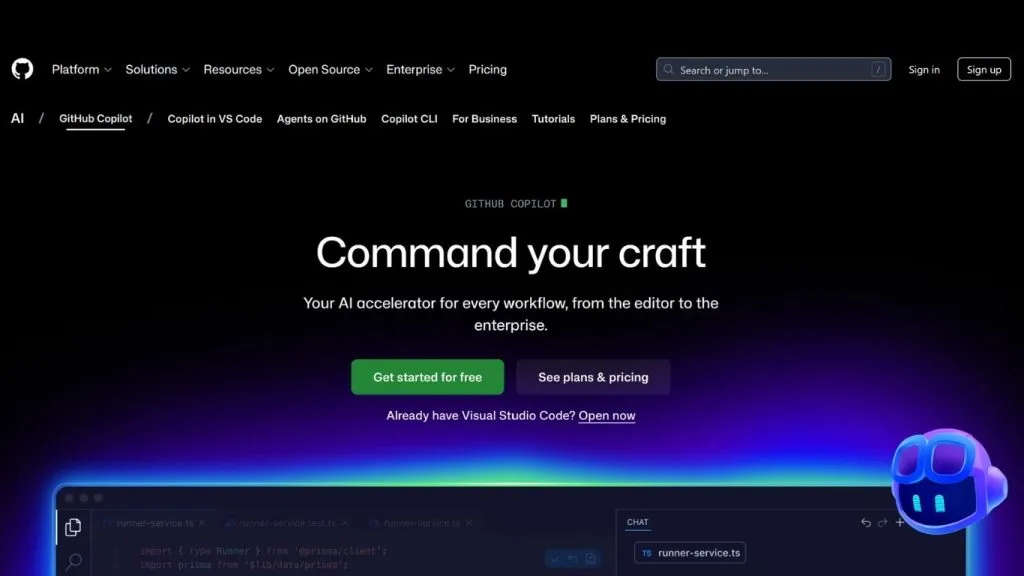This screenshot has height=576, width=1024.
Task: Click the Command your craft heading
Action: pos(511,252)
